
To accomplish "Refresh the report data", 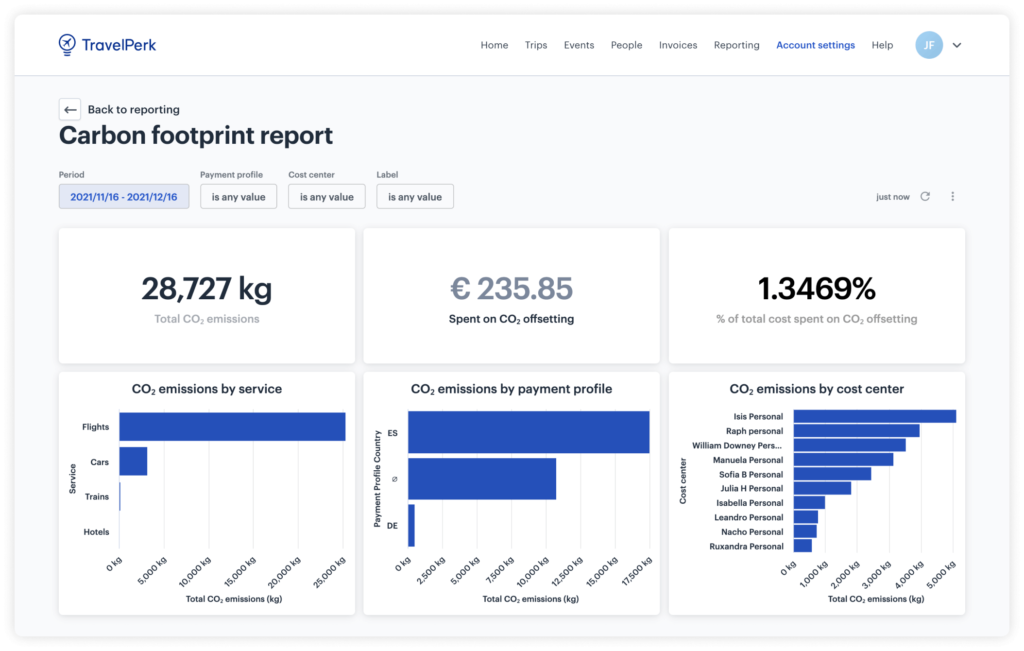I will point(925,197).
